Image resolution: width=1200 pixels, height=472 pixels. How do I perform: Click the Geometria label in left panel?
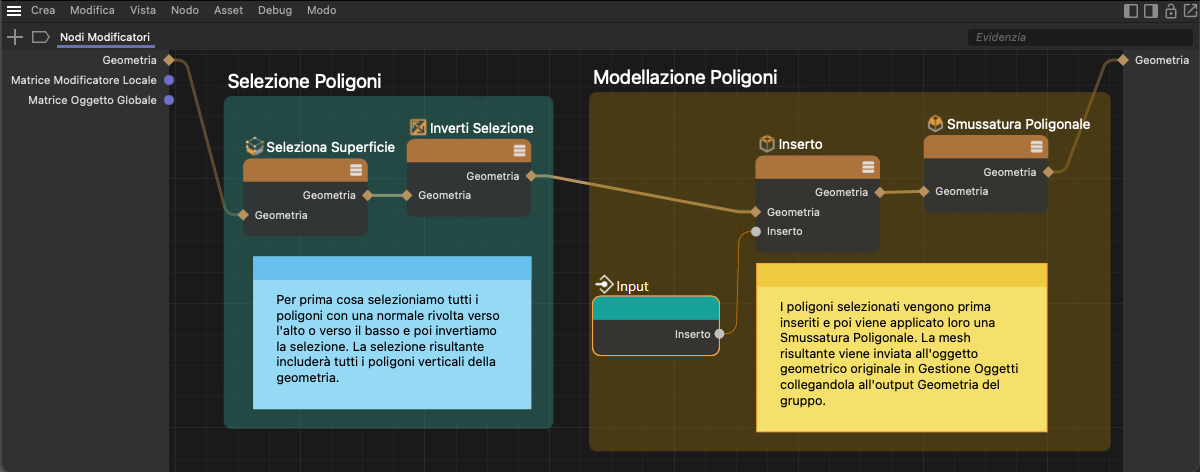(x=130, y=61)
